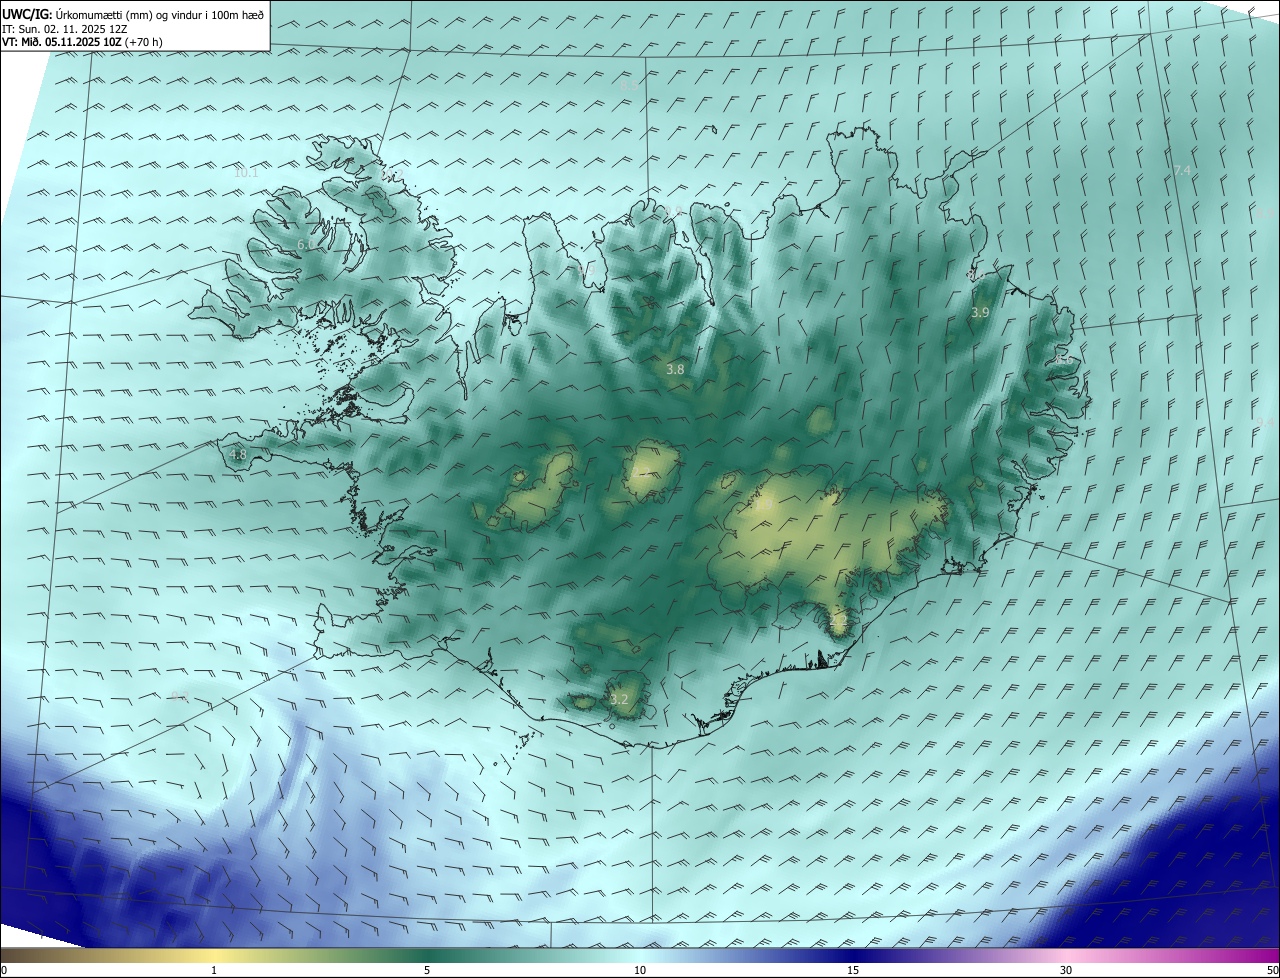Click the map title 'Úrkomumætti (mm) og vindur í 100m hæð'
The width and height of the screenshot is (1280, 978).
pyautogui.click(x=160, y=14)
